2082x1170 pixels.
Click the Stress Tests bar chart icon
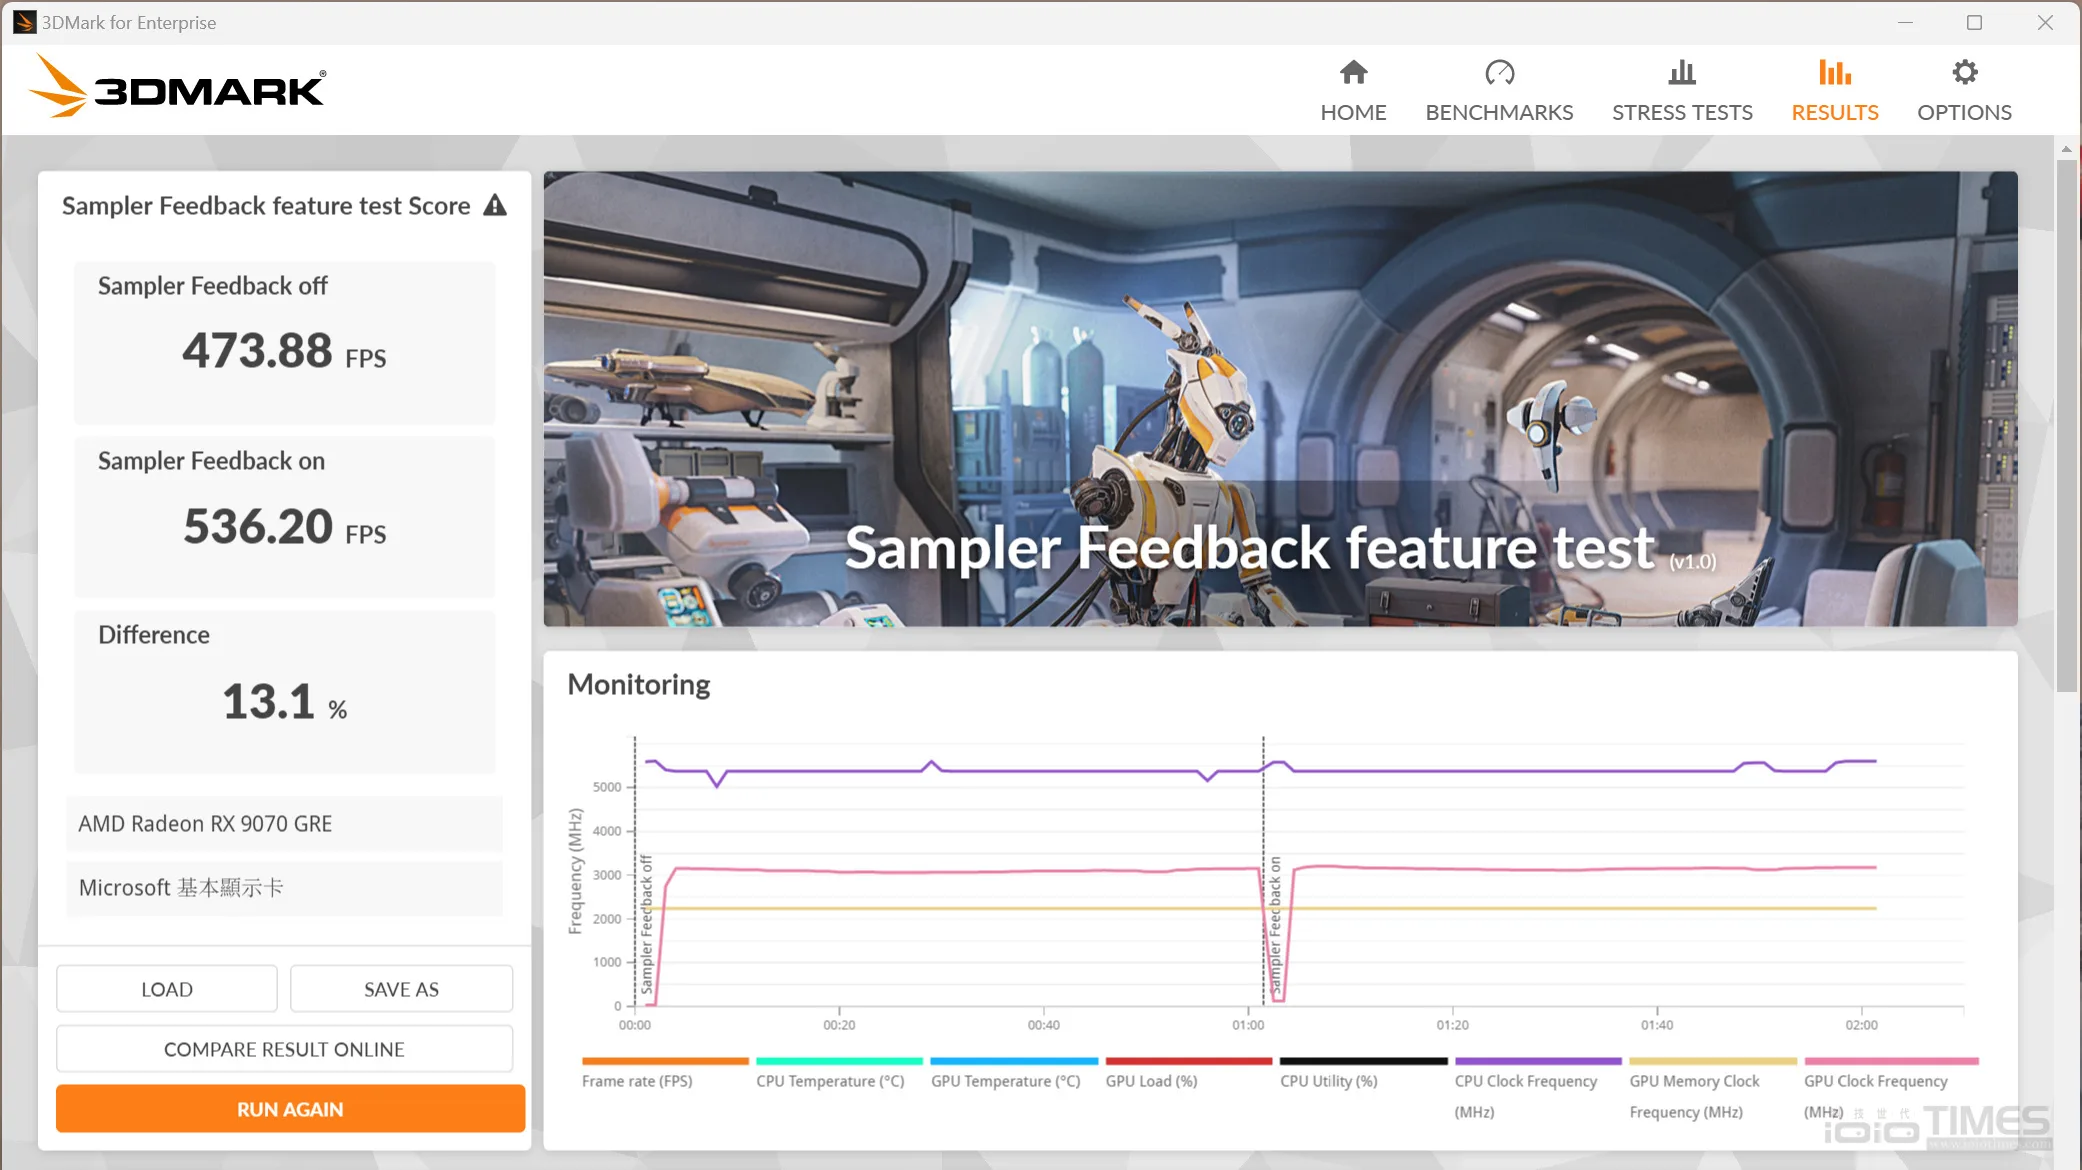point(1682,72)
